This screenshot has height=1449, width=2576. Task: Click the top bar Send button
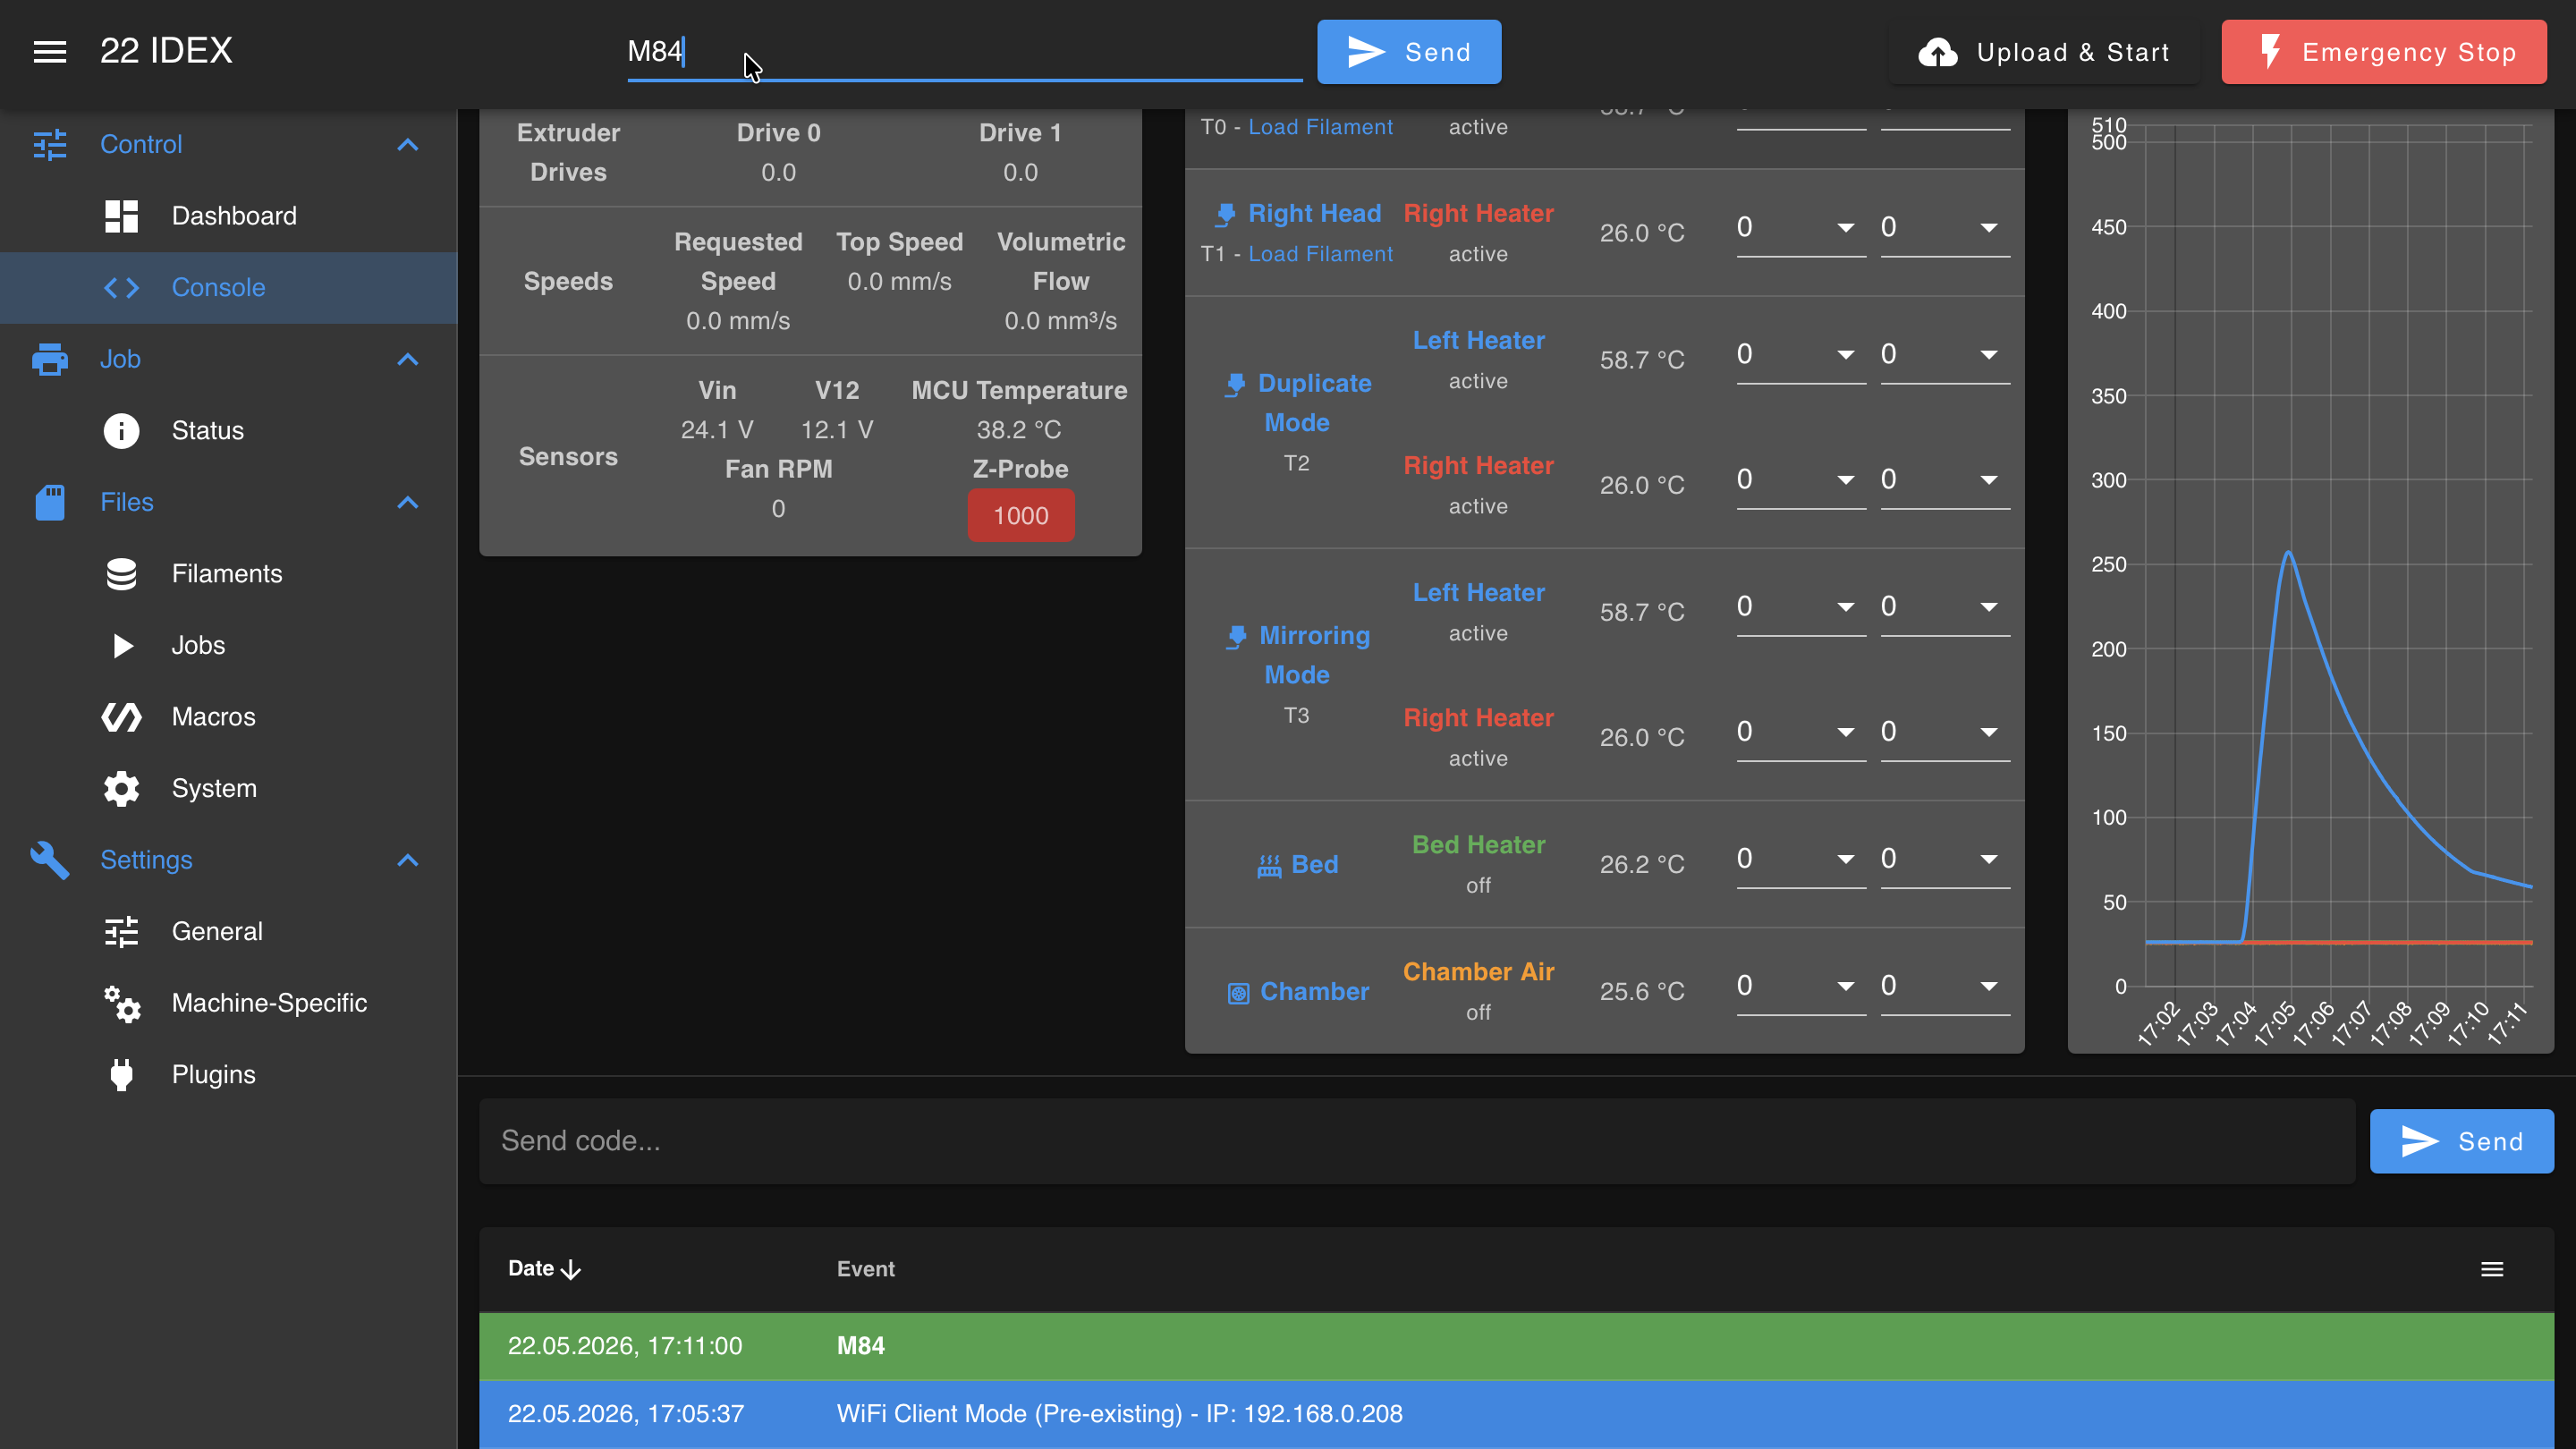pos(1409,52)
